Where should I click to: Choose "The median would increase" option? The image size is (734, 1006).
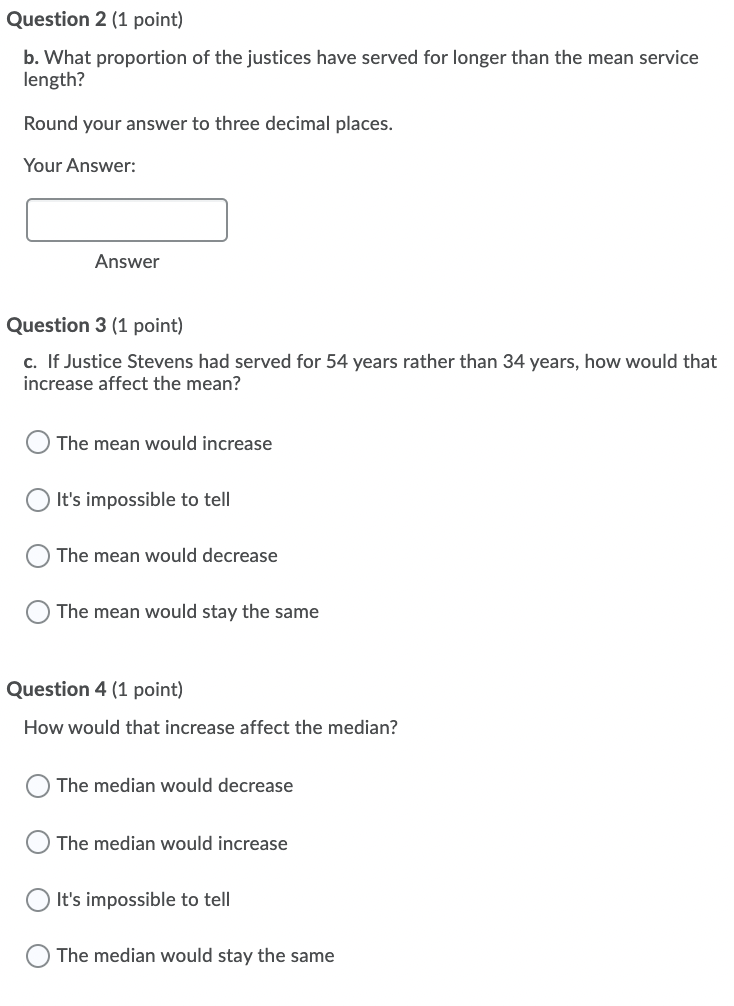coord(37,842)
